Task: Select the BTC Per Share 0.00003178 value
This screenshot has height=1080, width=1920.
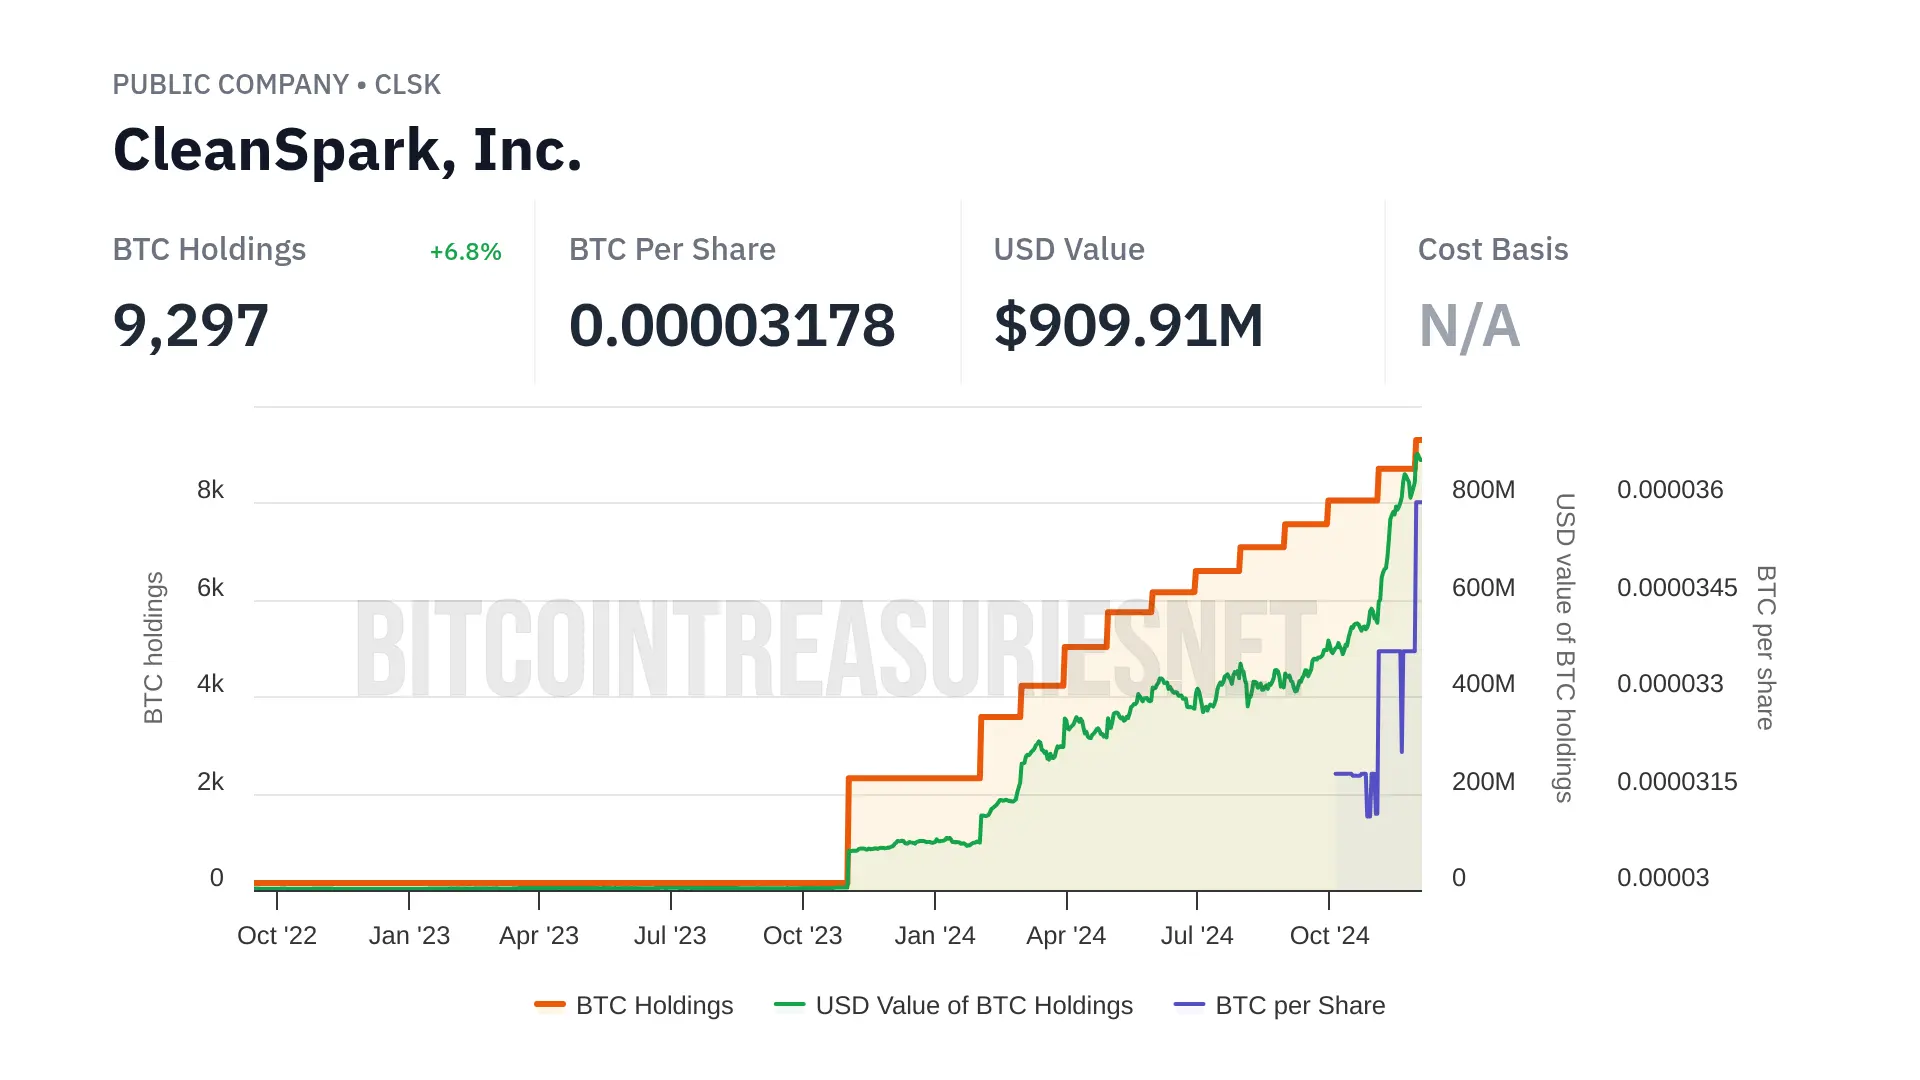Action: [732, 326]
